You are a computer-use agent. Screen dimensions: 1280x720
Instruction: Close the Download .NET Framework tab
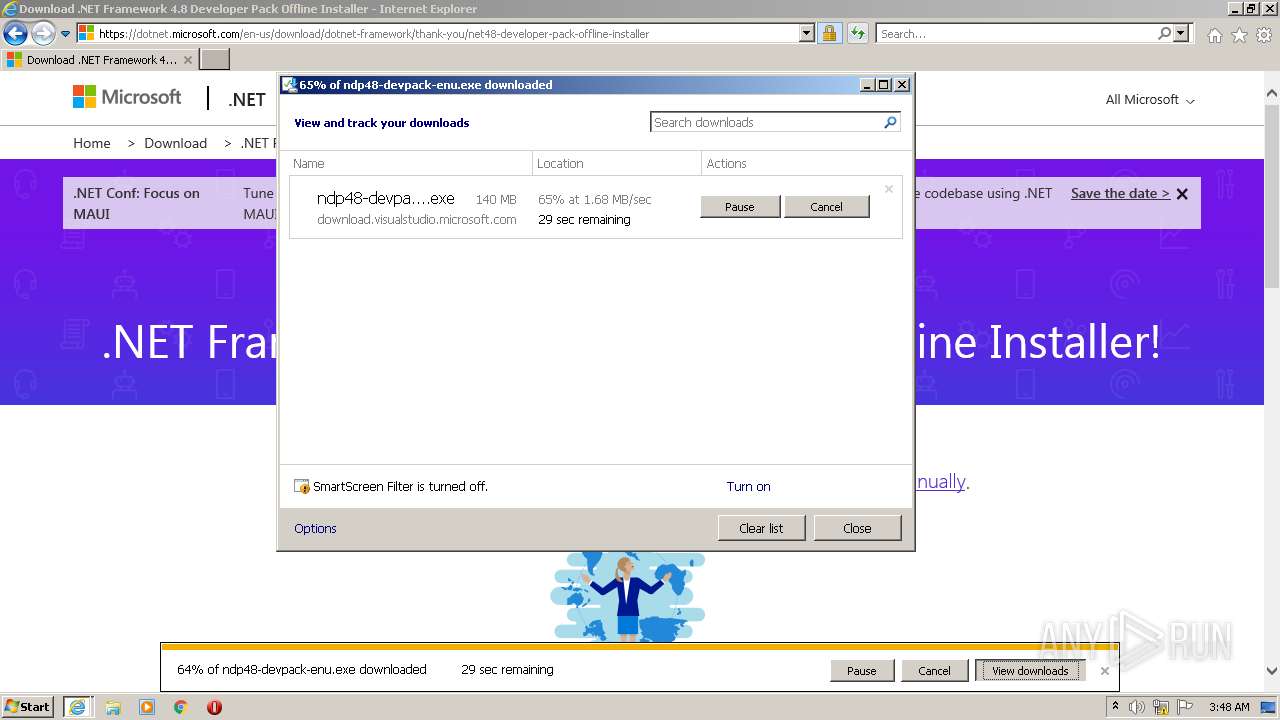click(187, 60)
